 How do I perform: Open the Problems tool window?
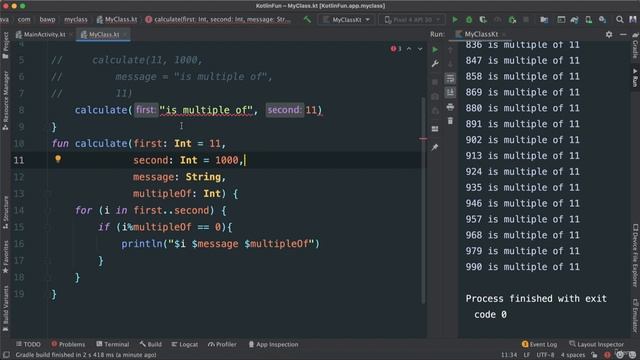point(68,344)
